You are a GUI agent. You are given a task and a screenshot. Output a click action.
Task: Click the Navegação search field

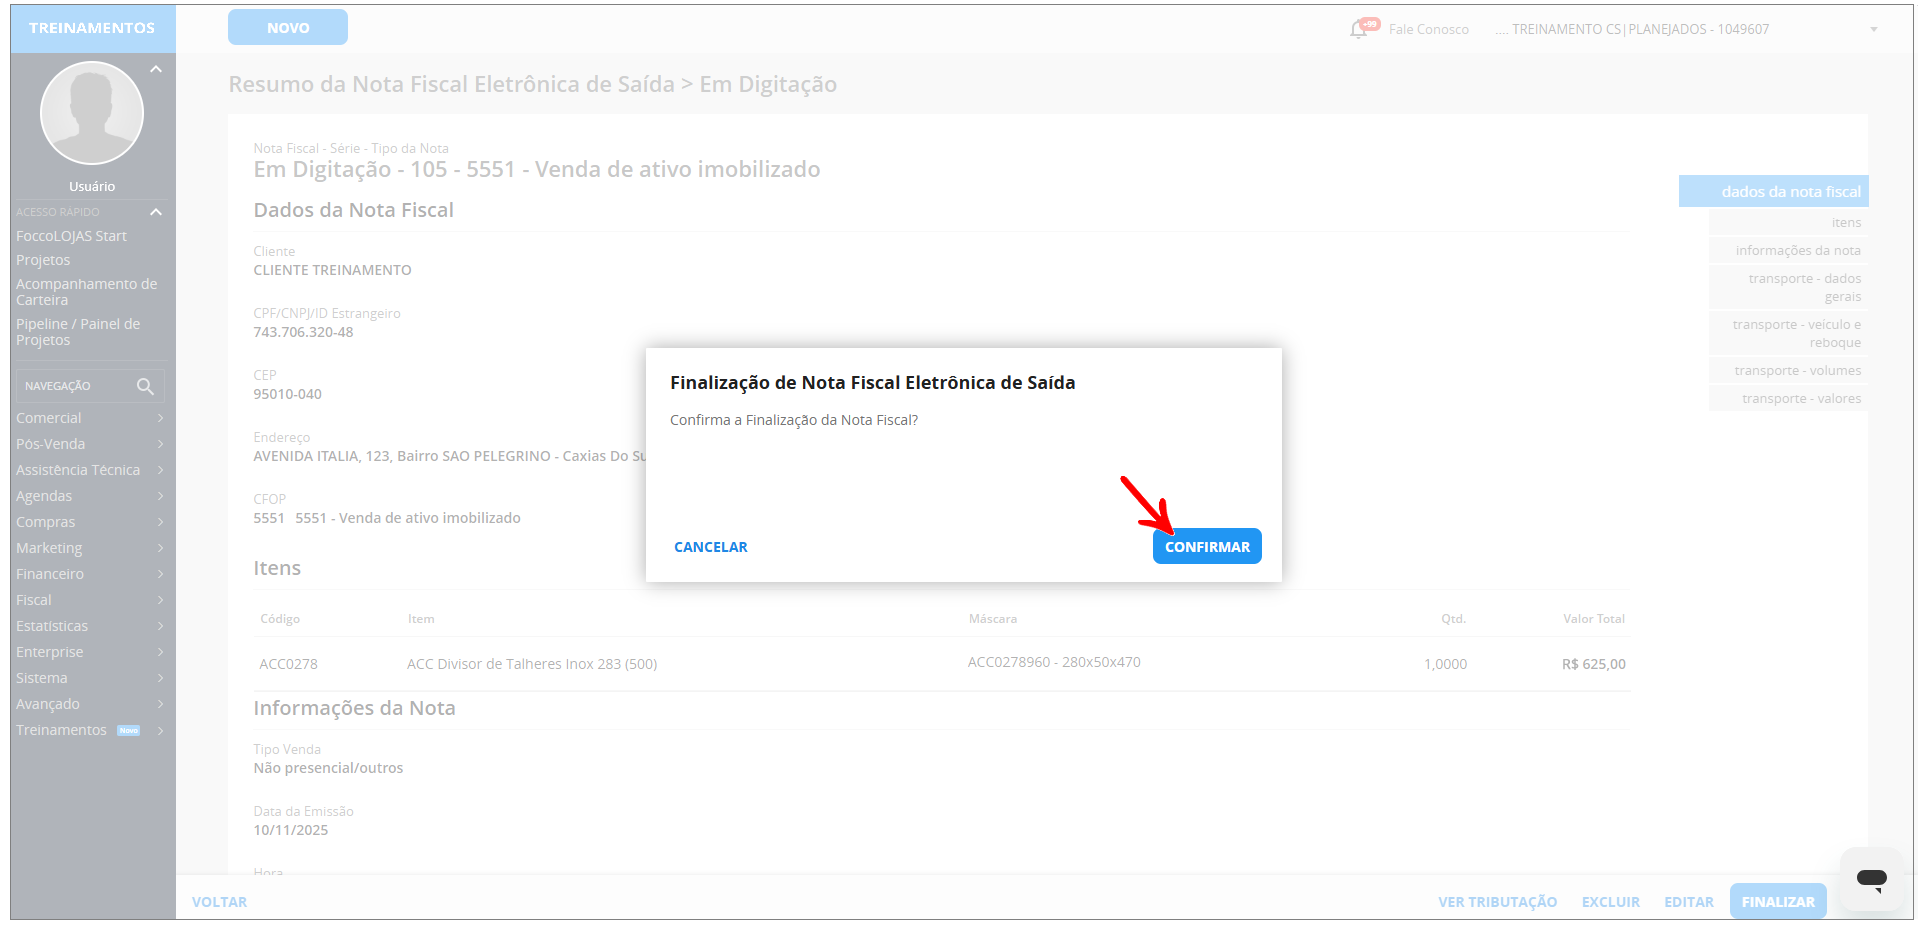(x=90, y=386)
